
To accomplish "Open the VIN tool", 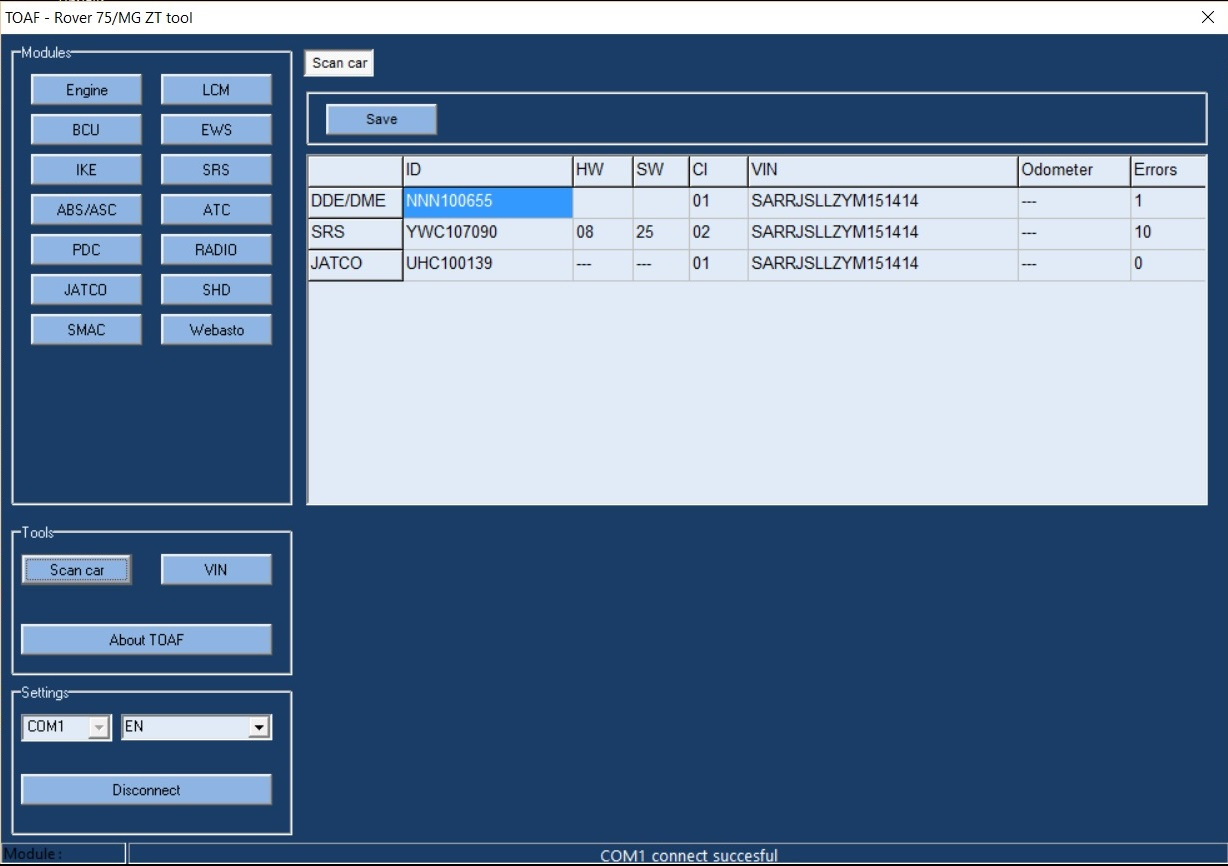I will click(x=216, y=570).
